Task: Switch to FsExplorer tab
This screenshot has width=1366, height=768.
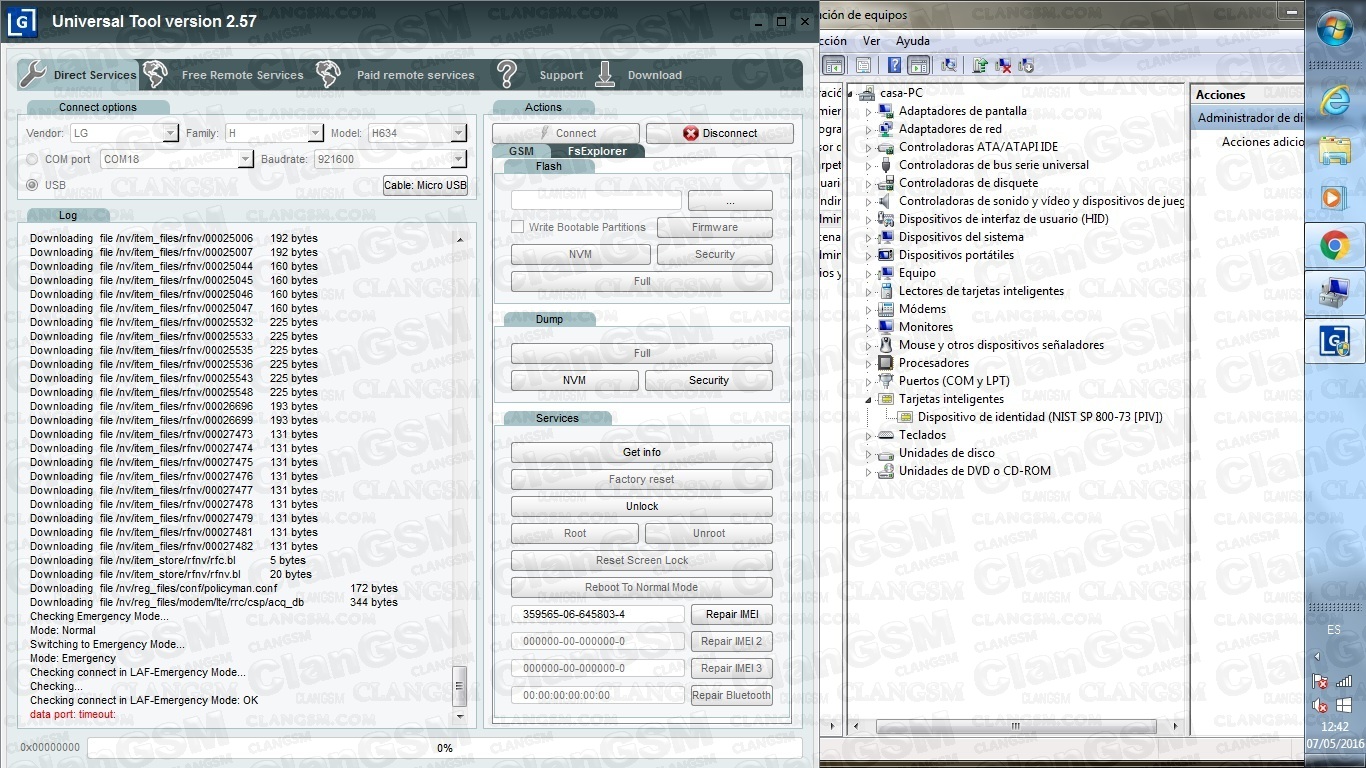Action: 597,151
